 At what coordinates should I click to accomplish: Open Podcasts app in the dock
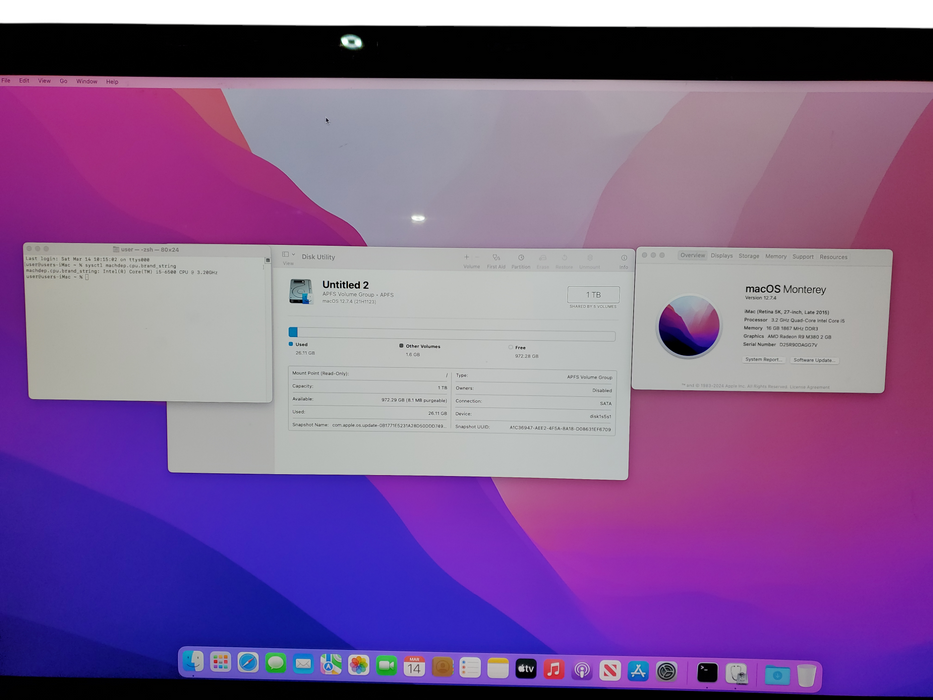coord(582,670)
